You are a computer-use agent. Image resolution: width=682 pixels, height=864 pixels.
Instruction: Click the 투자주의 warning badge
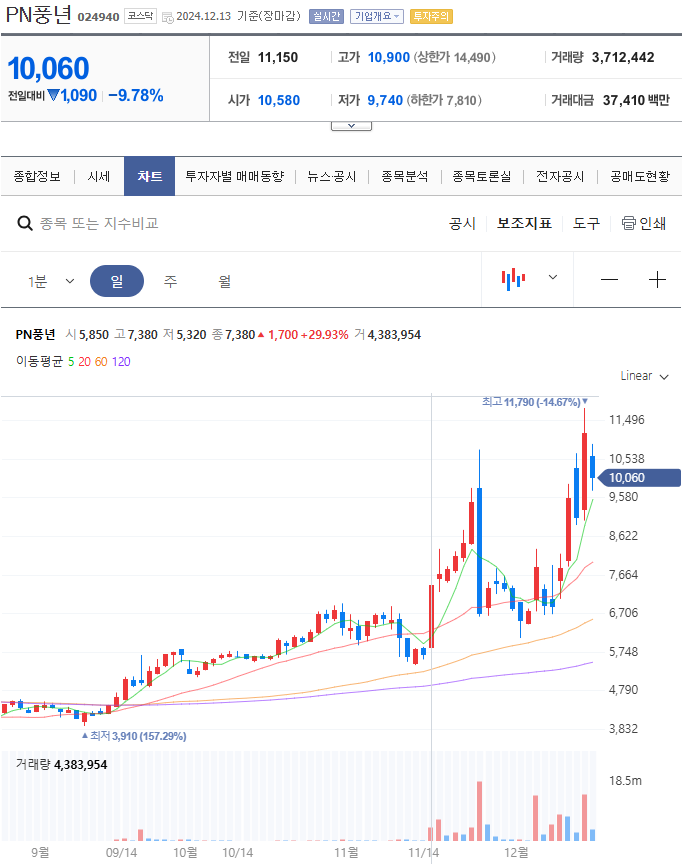coord(431,17)
